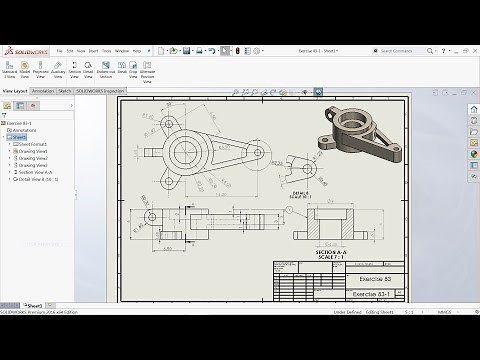The height and width of the screenshot is (360, 480).
Task: Open Custom Properties in task pane
Action: point(474,165)
